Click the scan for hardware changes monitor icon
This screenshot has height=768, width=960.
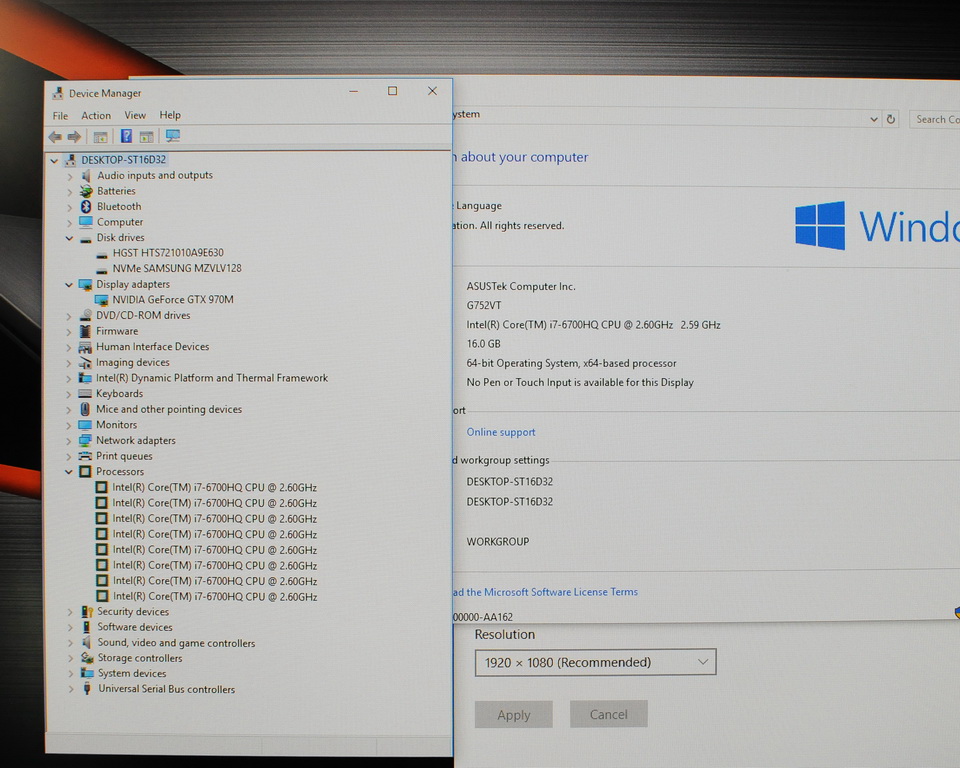(173, 136)
